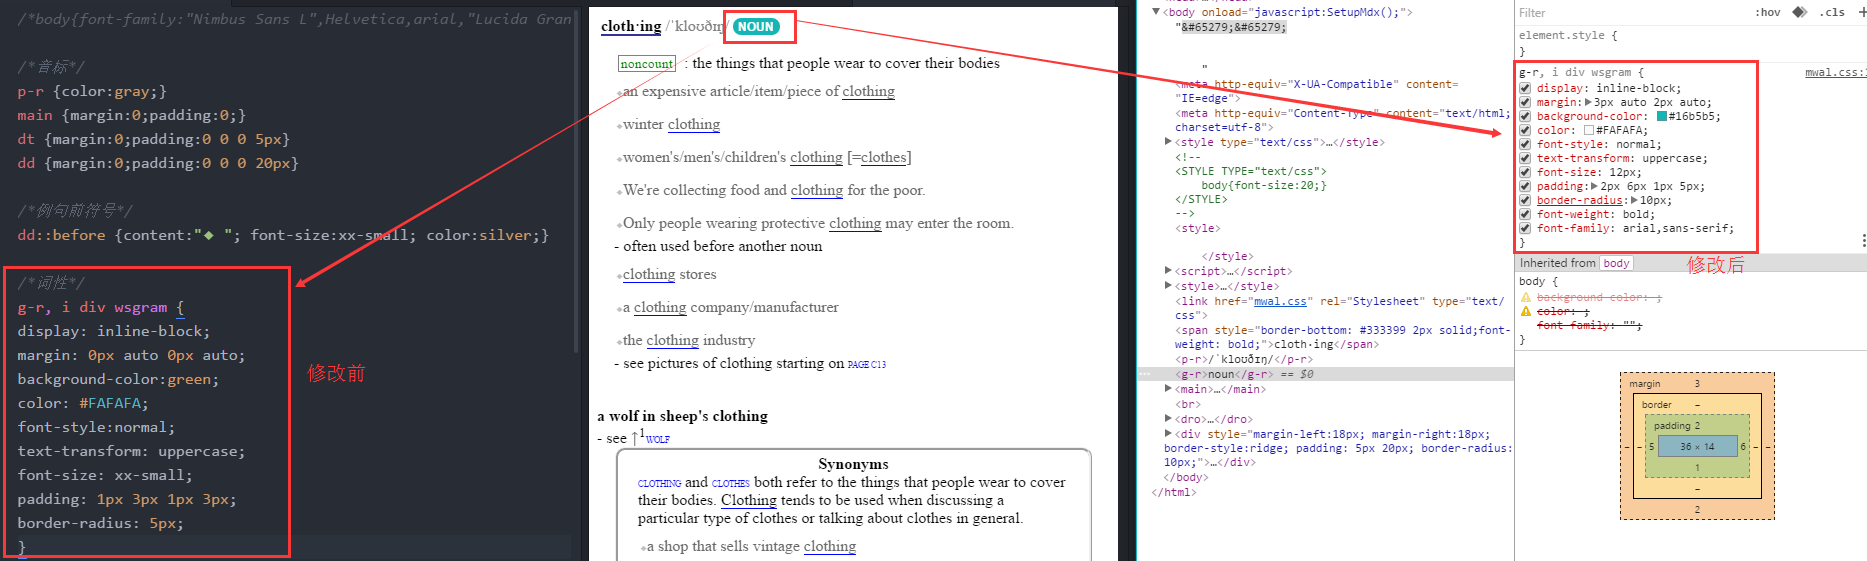Toggle the font-weight: bold checkbox

click(x=1525, y=214)
